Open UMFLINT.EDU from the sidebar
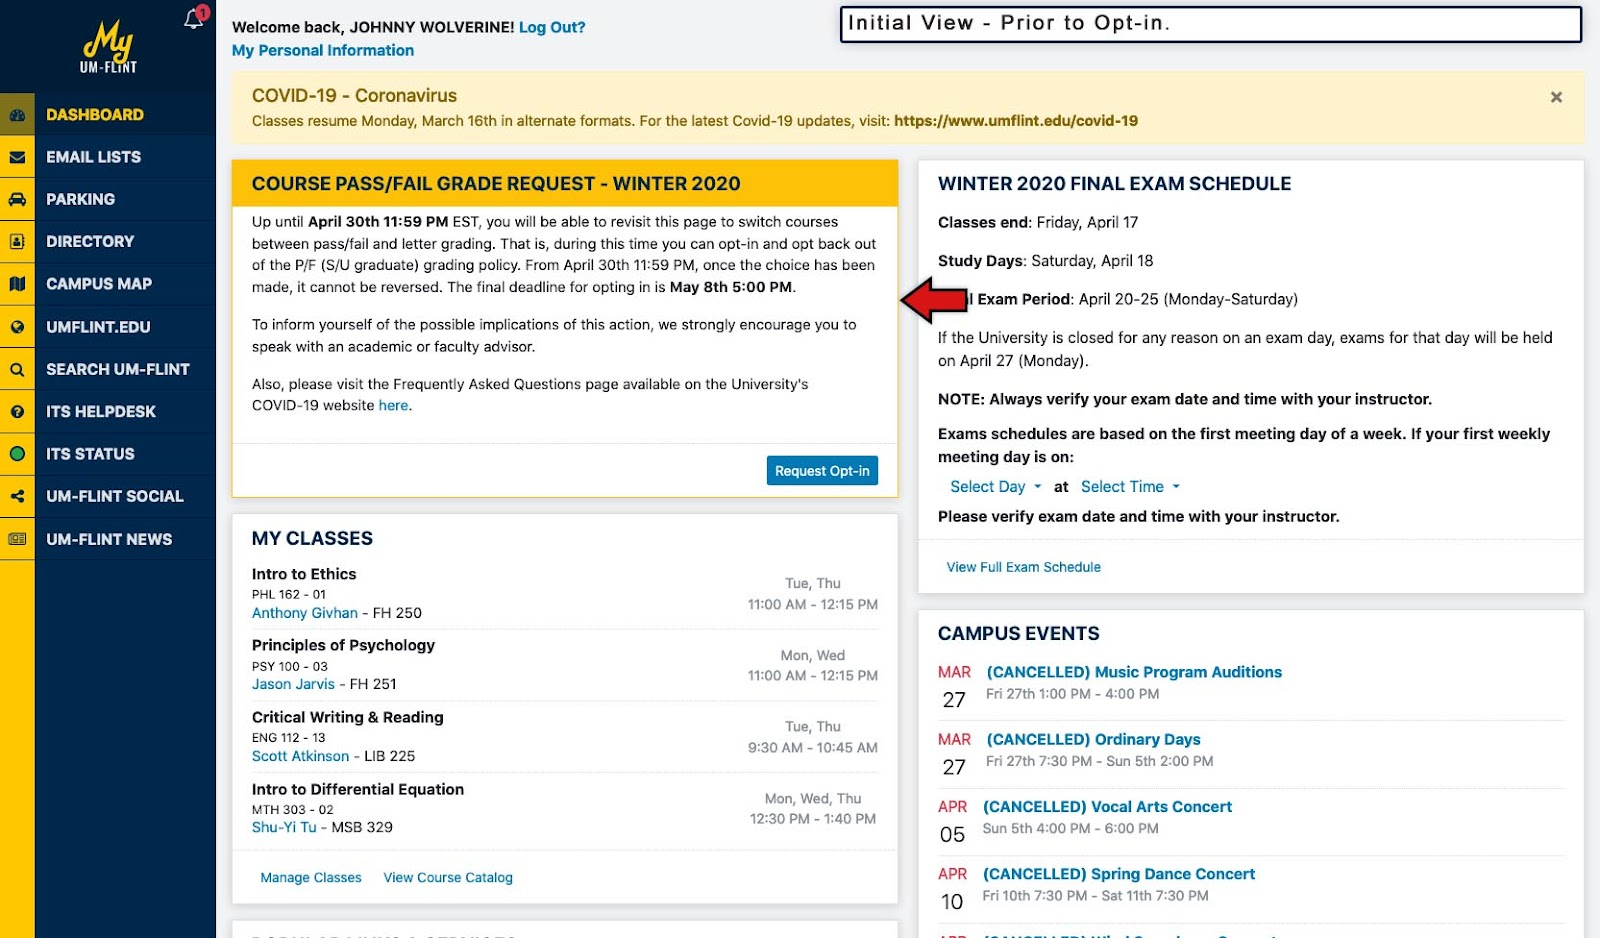The height and width of the screenshot is (938, 1600). (x=98, y=327)
